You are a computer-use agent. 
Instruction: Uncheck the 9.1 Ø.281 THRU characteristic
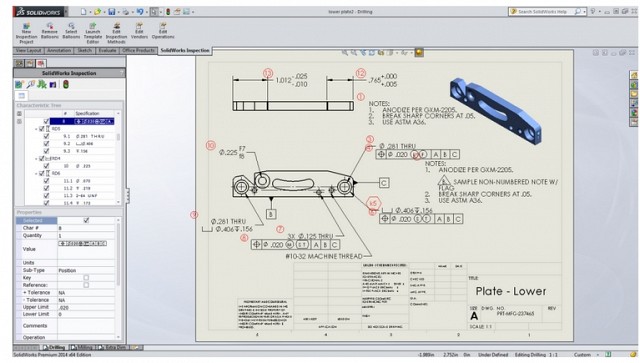[x=46, y=136]
